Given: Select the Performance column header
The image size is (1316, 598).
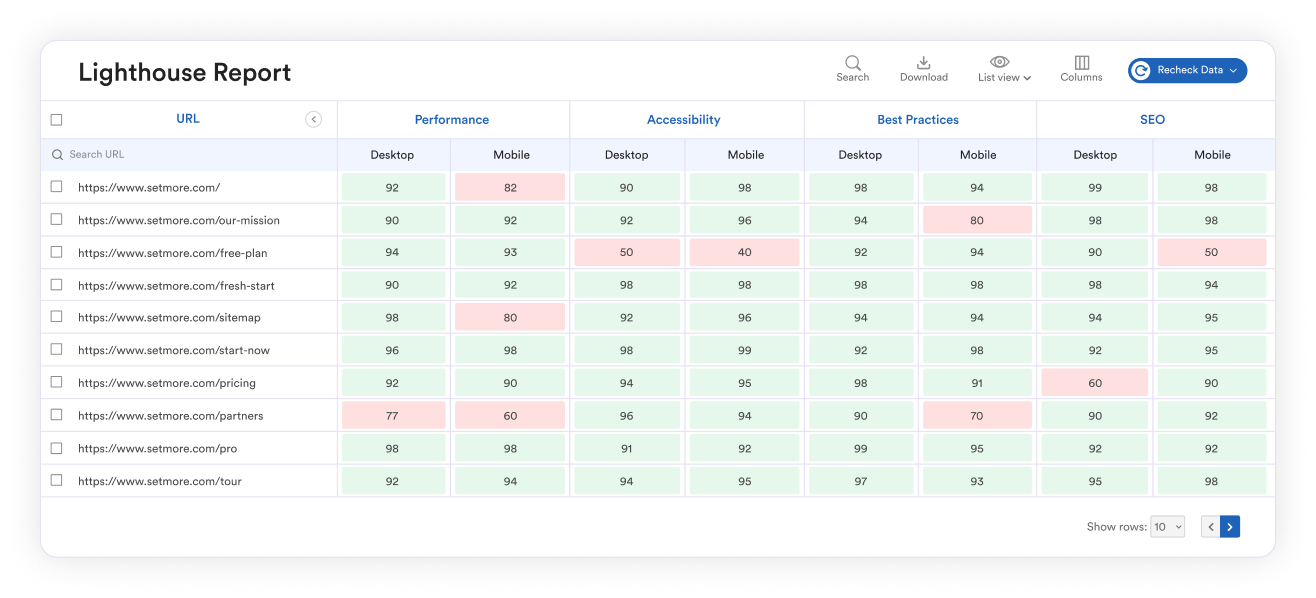Looking at the screenshot, I should (452, 119).
